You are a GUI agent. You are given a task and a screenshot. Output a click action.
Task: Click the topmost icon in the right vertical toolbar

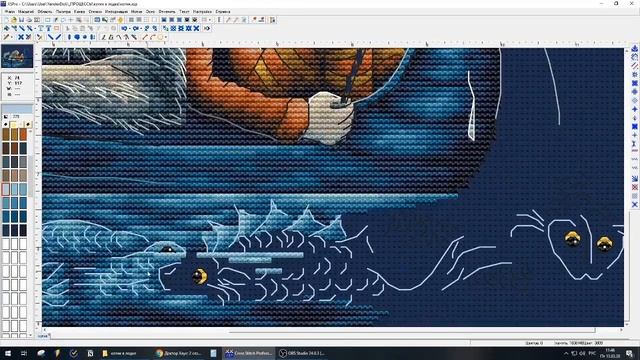(635, 49)
